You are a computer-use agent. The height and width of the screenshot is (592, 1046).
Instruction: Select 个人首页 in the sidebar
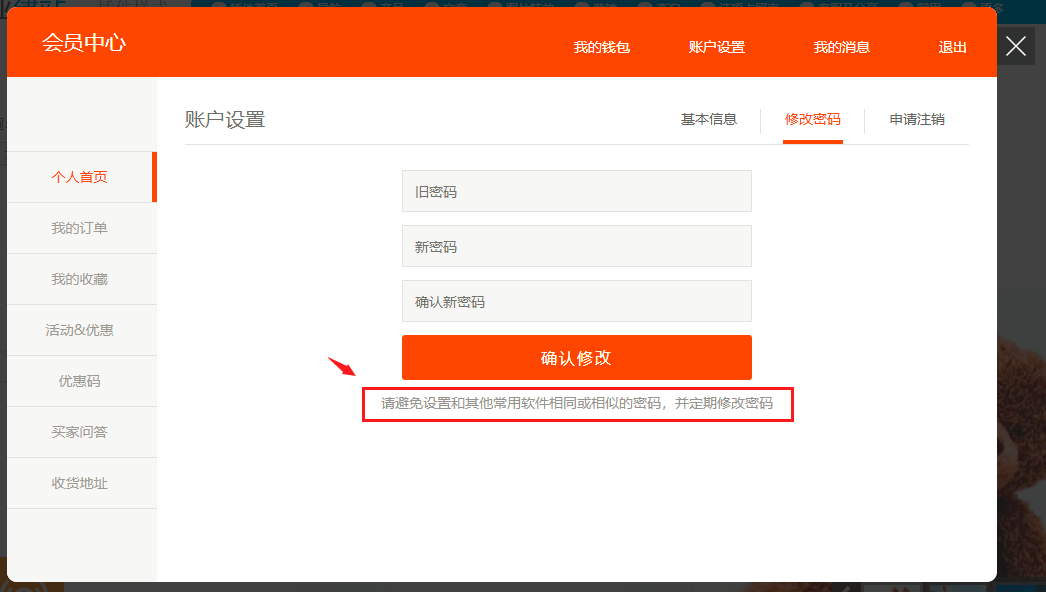(x=80, y=177)
